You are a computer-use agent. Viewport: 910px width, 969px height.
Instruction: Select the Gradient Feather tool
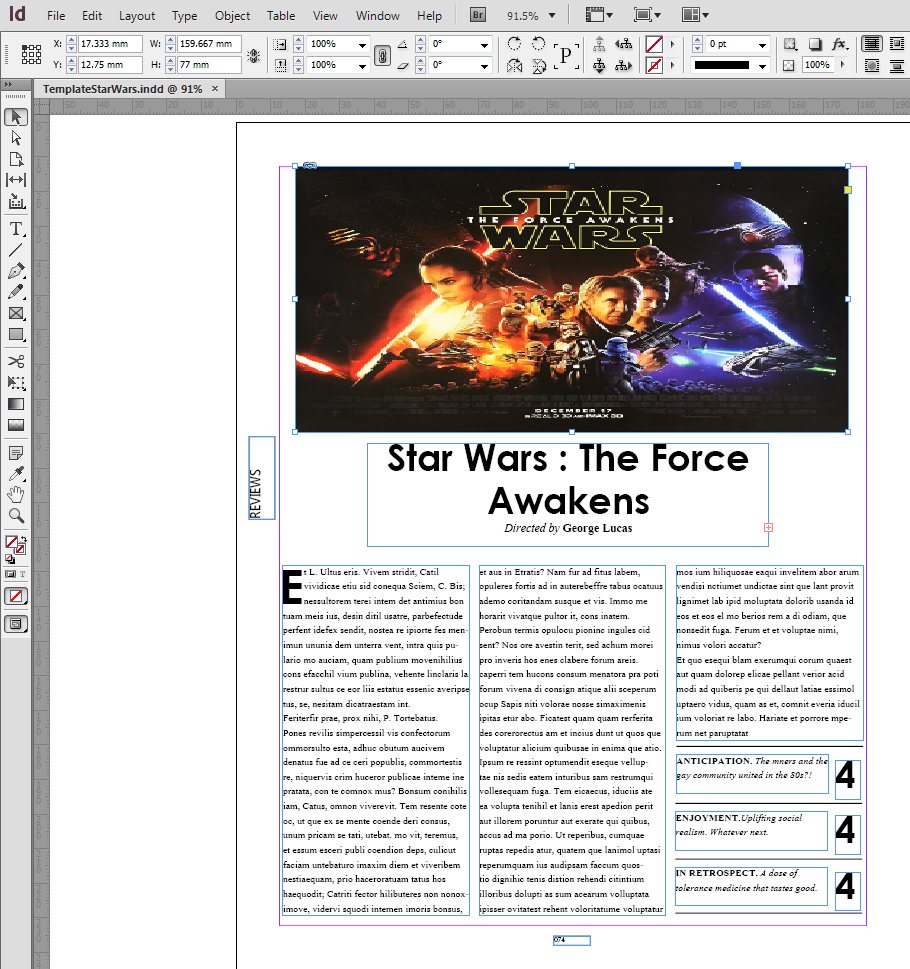(x=16, y=425)
